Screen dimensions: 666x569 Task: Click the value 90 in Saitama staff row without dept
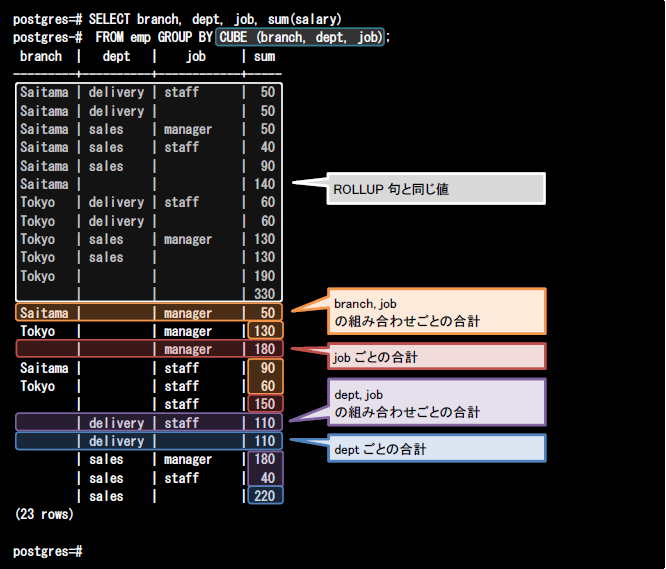coord(268,368)
